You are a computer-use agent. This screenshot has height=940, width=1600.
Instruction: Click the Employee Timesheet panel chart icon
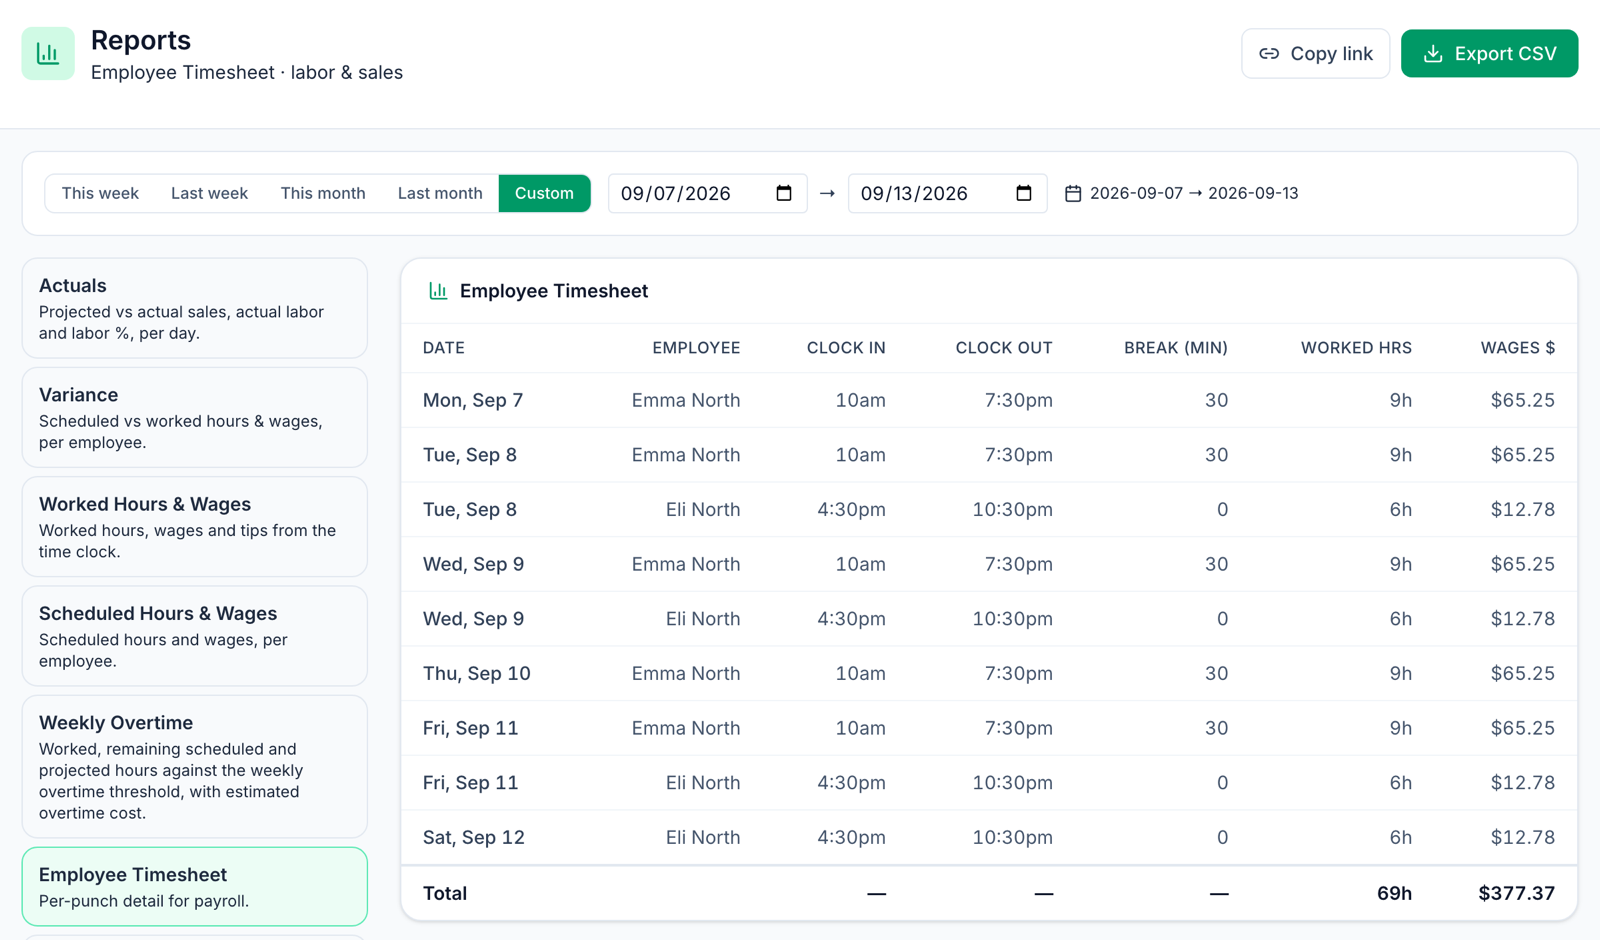(x=438, y=291)
